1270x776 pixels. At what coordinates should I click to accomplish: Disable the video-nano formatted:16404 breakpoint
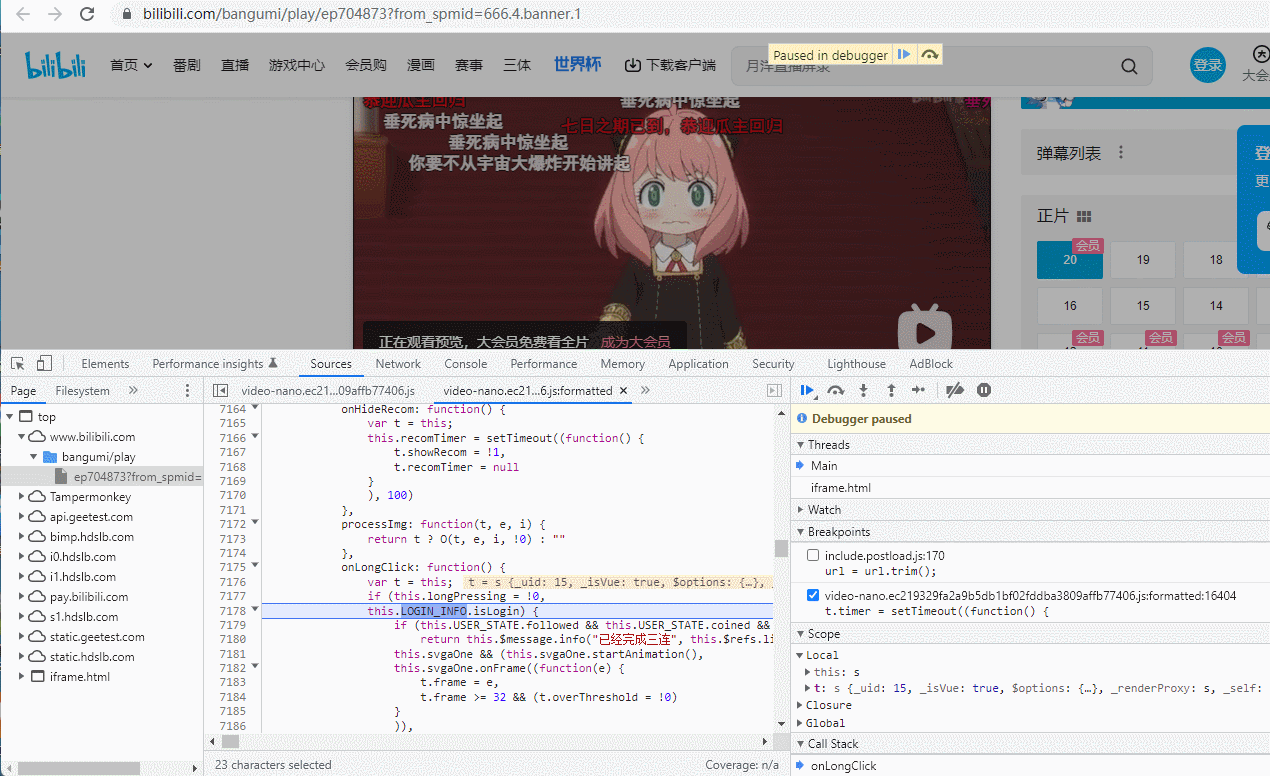[813, 595]
